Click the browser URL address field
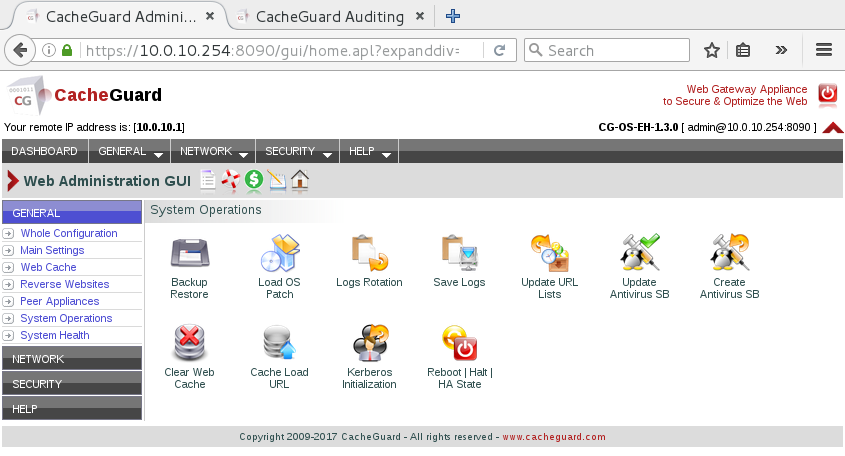845x456 pixels. tap(272, 50)
